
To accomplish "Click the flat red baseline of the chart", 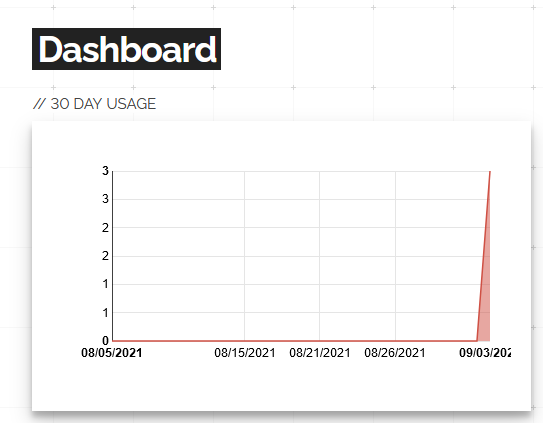I will click(x=294, y=341).
